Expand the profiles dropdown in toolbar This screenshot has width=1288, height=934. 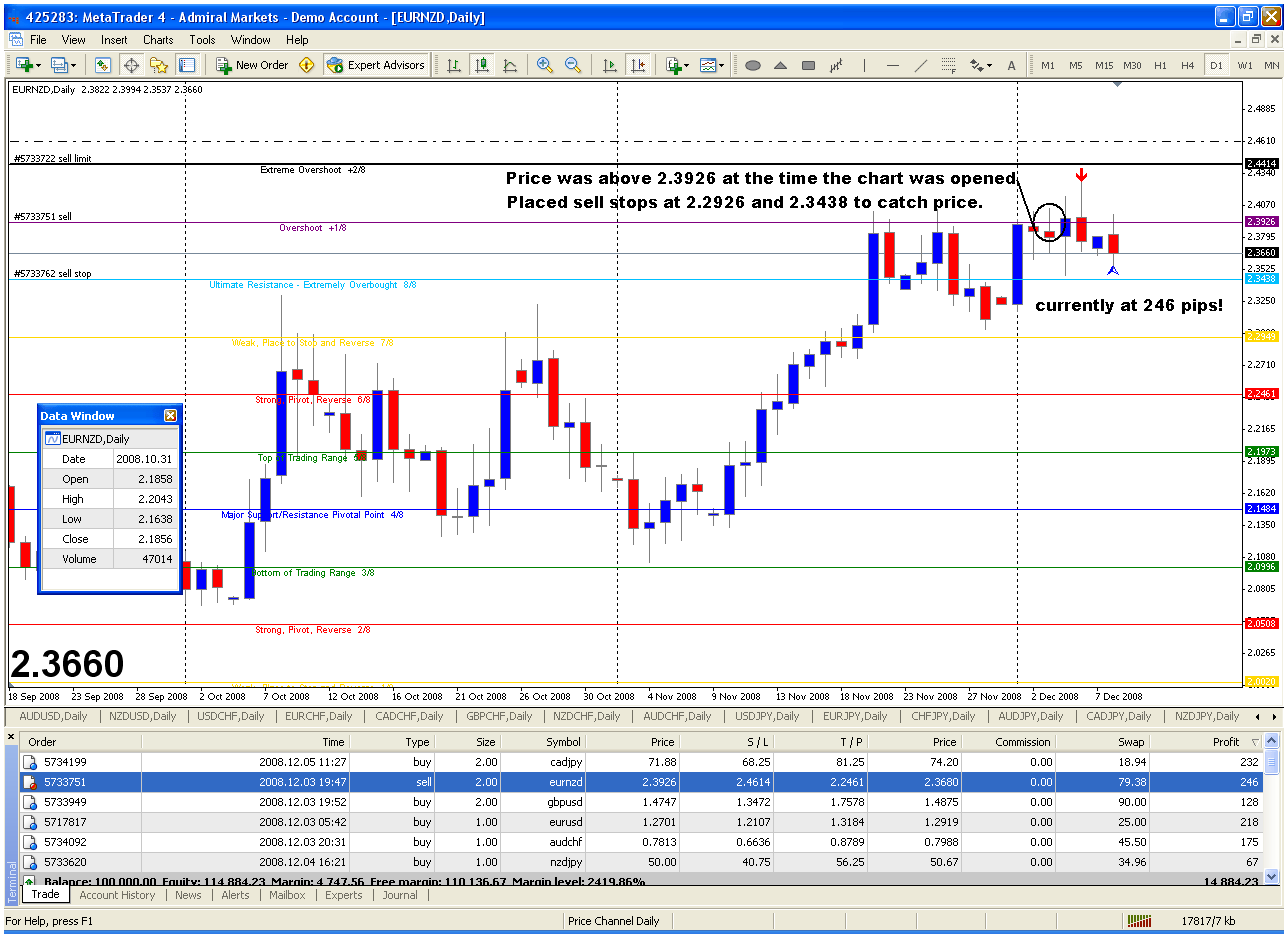(73, 66)
